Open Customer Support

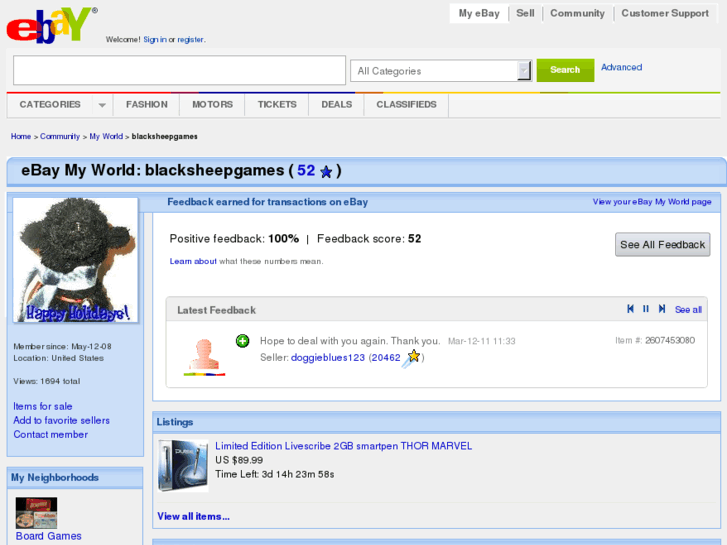pos(665,13)
